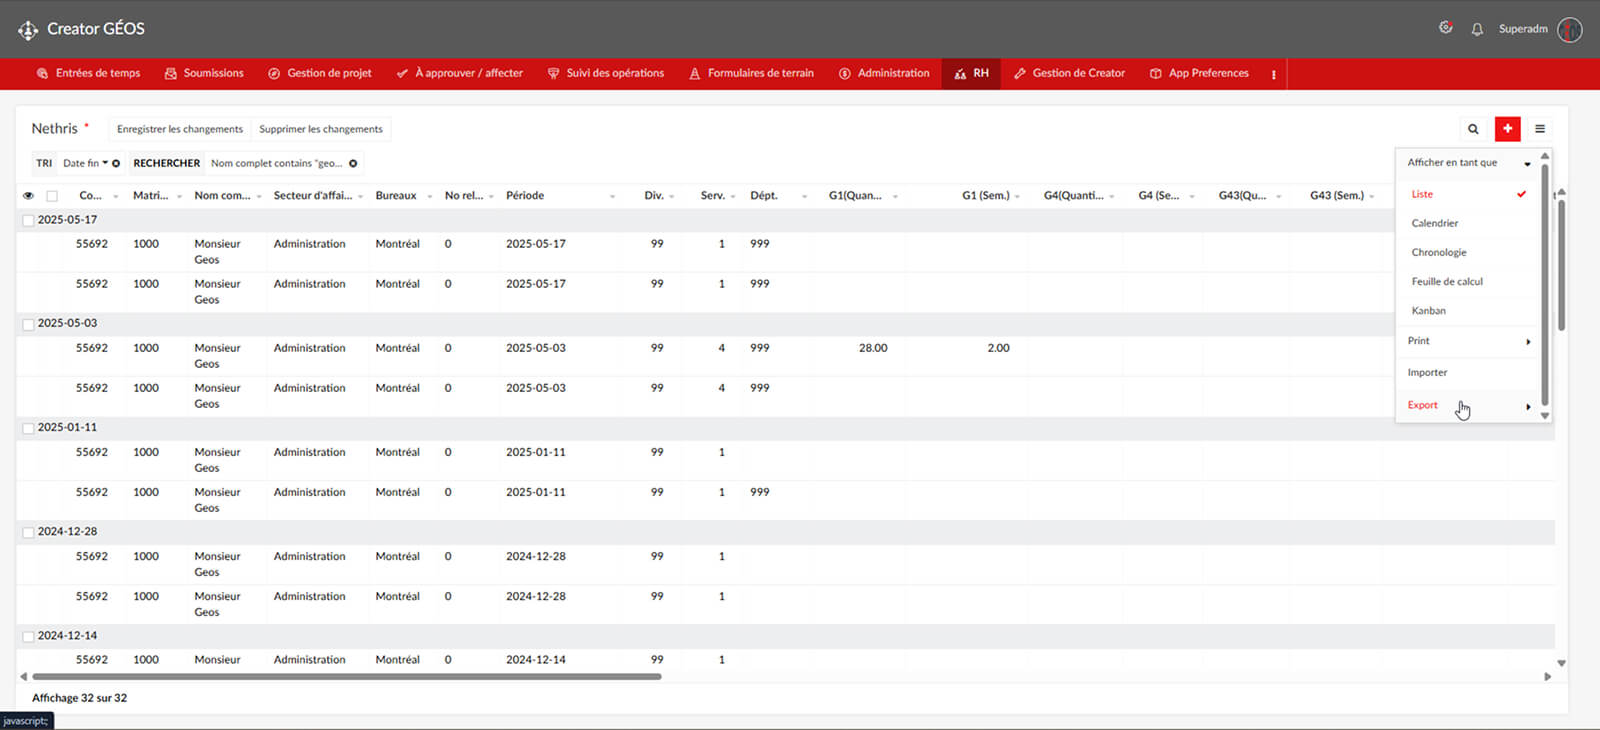Click the scroll-down arrow at table's right
Viewport: 1600px width, 730px height.
[1561, 663]
